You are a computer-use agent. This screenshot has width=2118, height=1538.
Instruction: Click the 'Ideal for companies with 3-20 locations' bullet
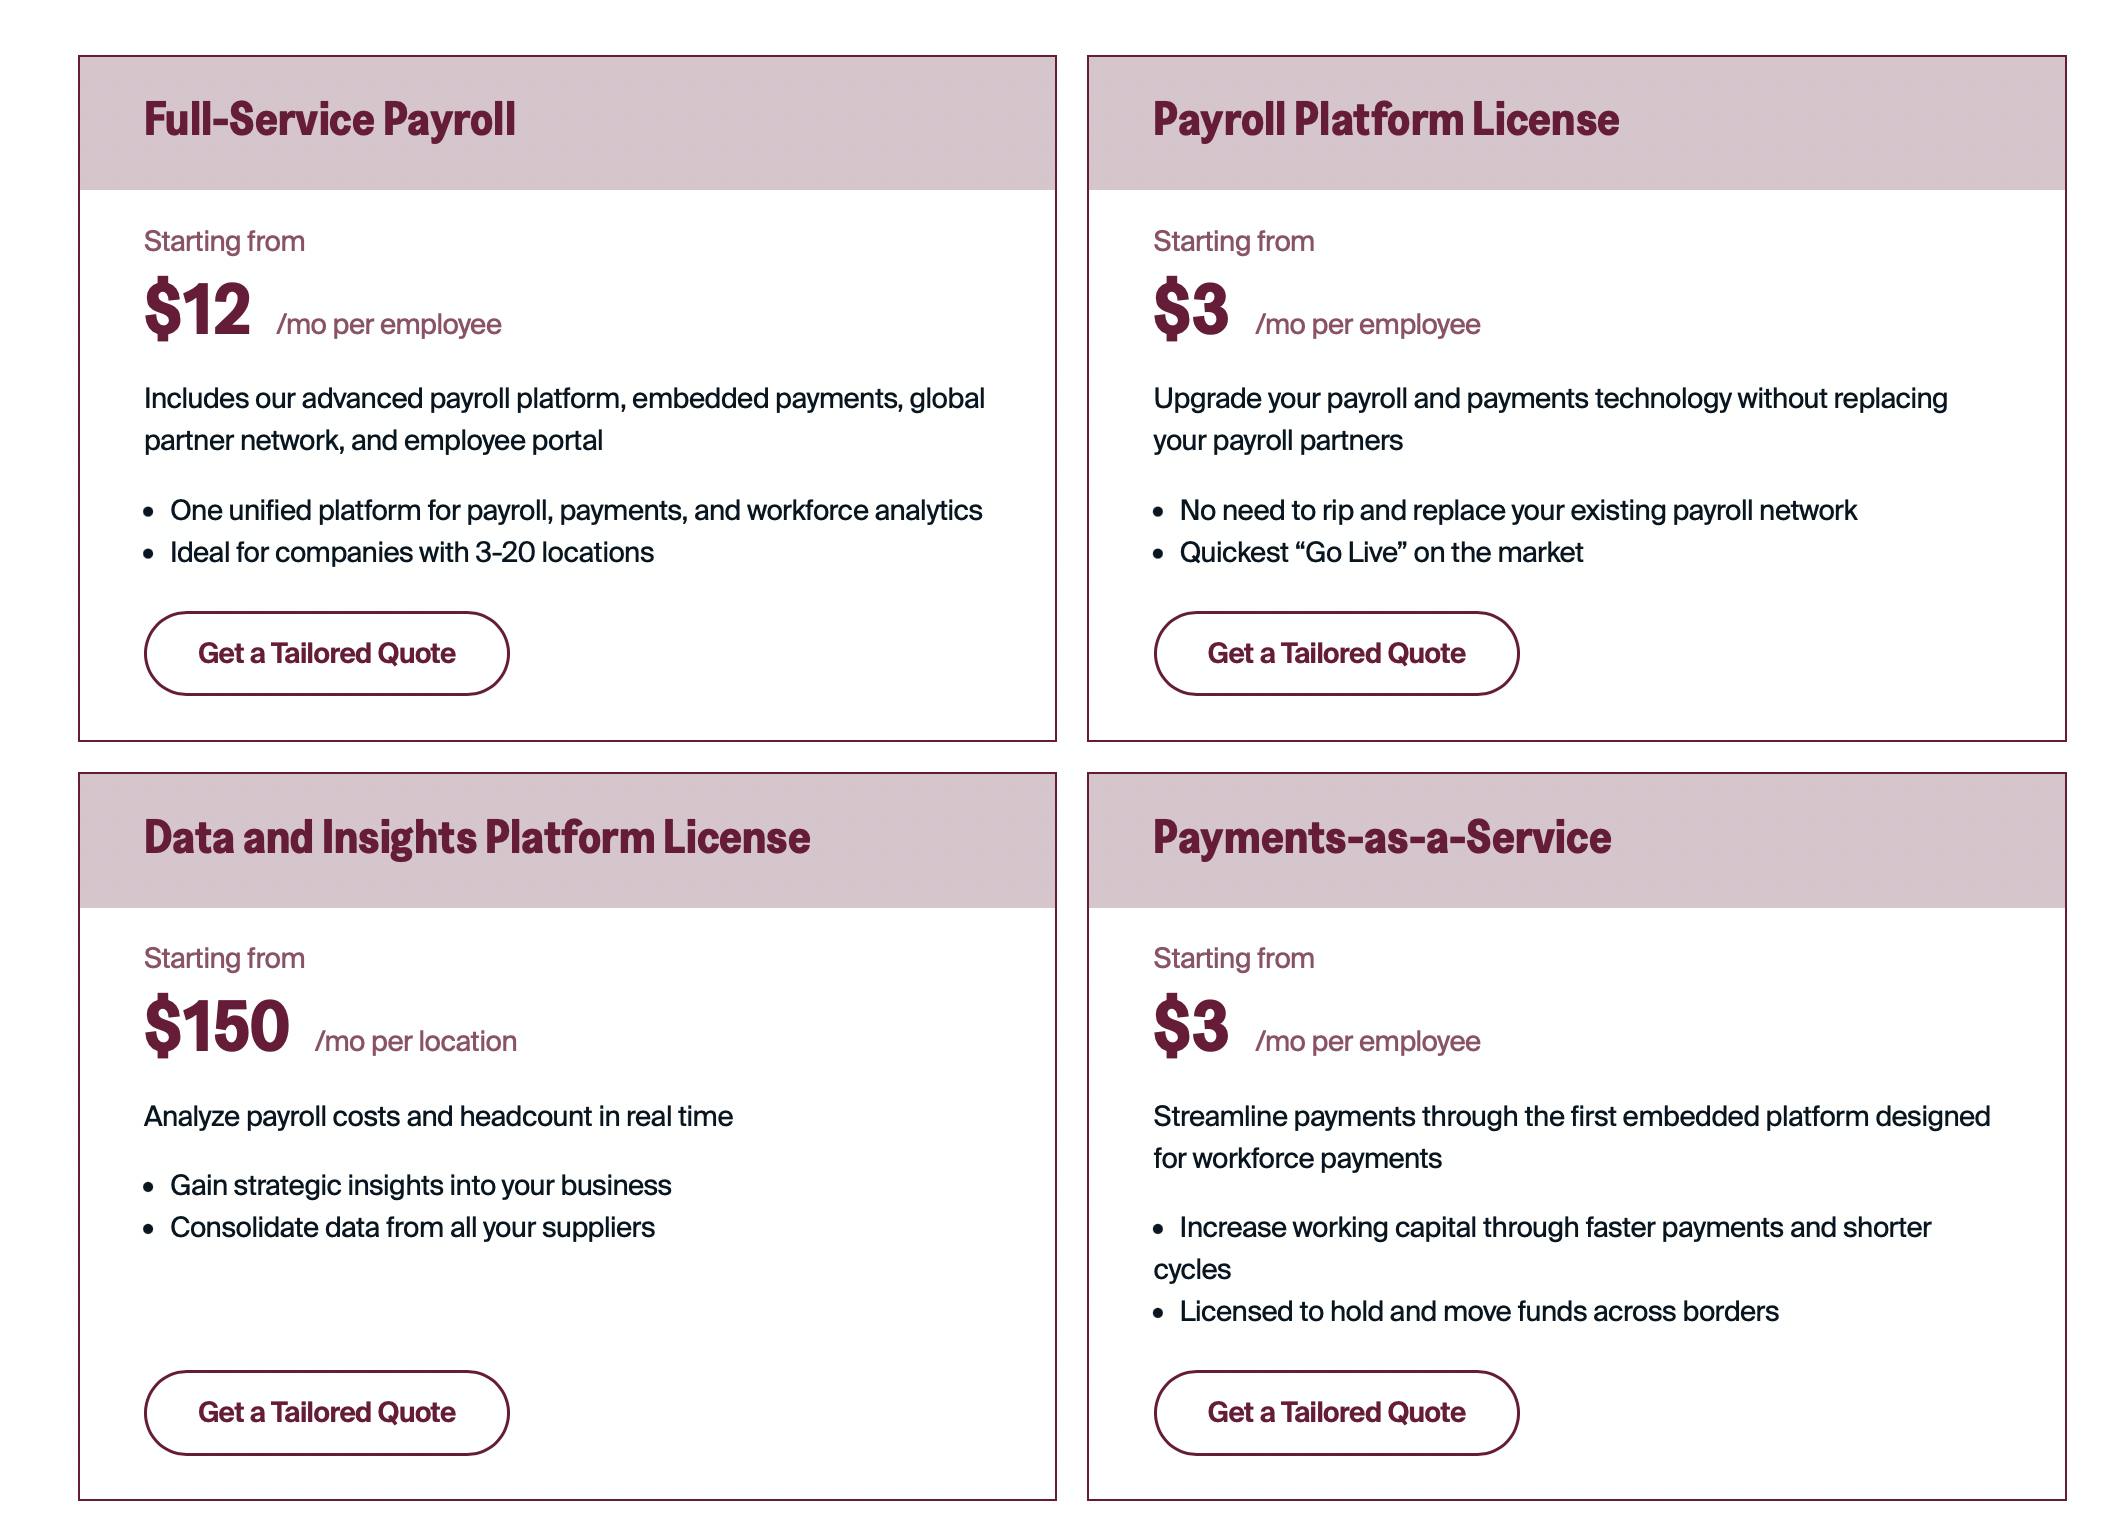(x=411, y=552)
